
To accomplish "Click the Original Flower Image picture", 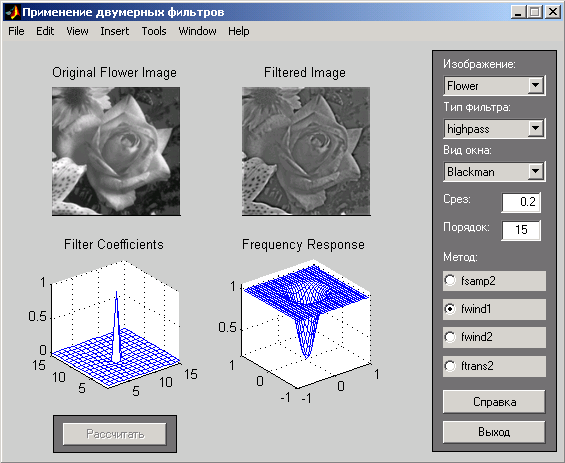I will tap(116, 151).
